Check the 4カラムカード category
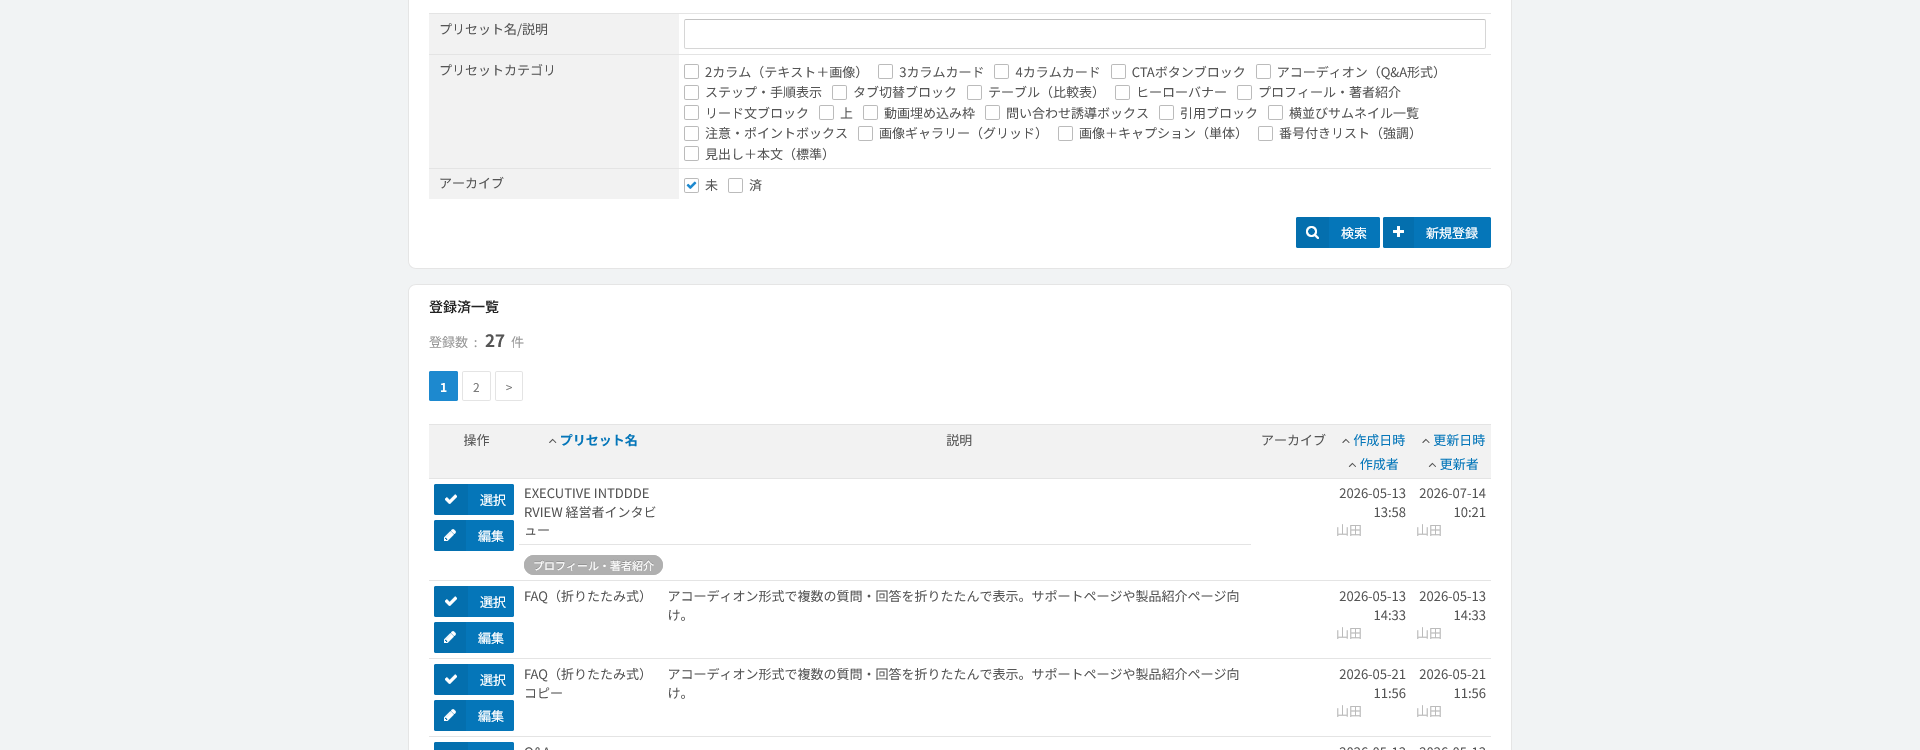 click(1001, 72)
